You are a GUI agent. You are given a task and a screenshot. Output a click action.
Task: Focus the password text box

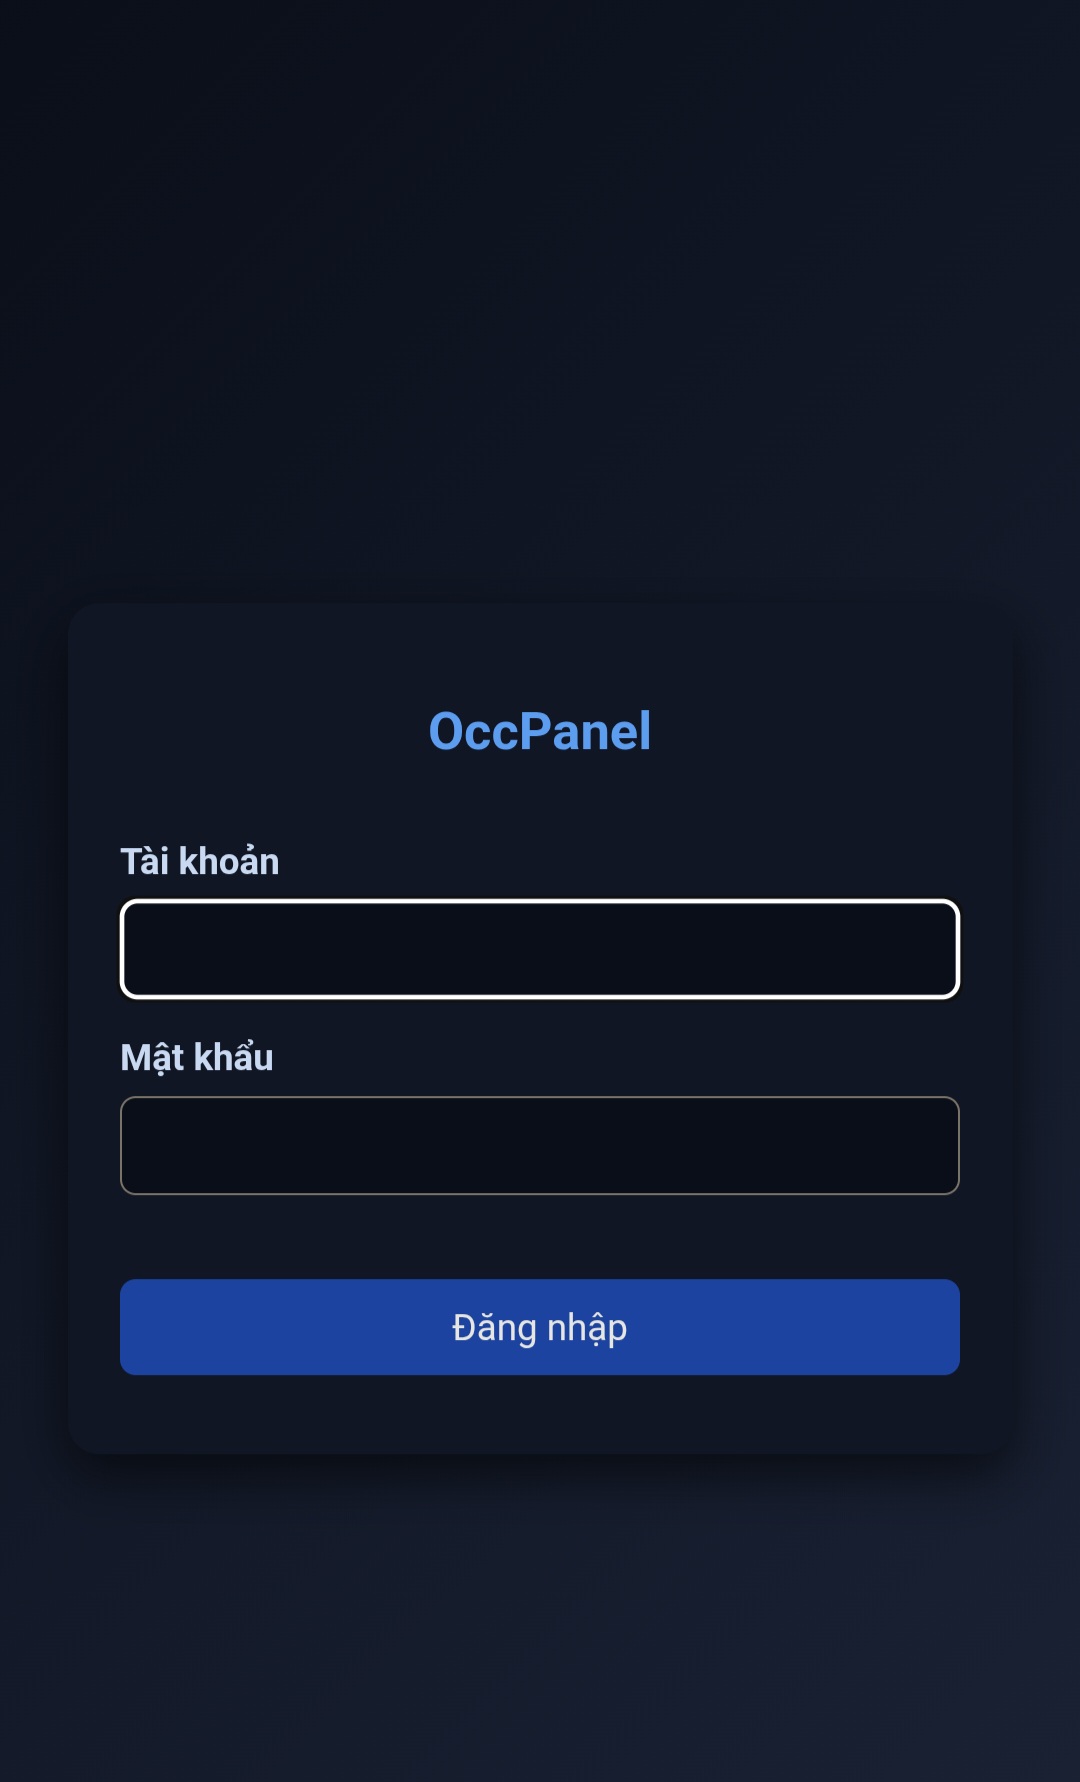540,1145
